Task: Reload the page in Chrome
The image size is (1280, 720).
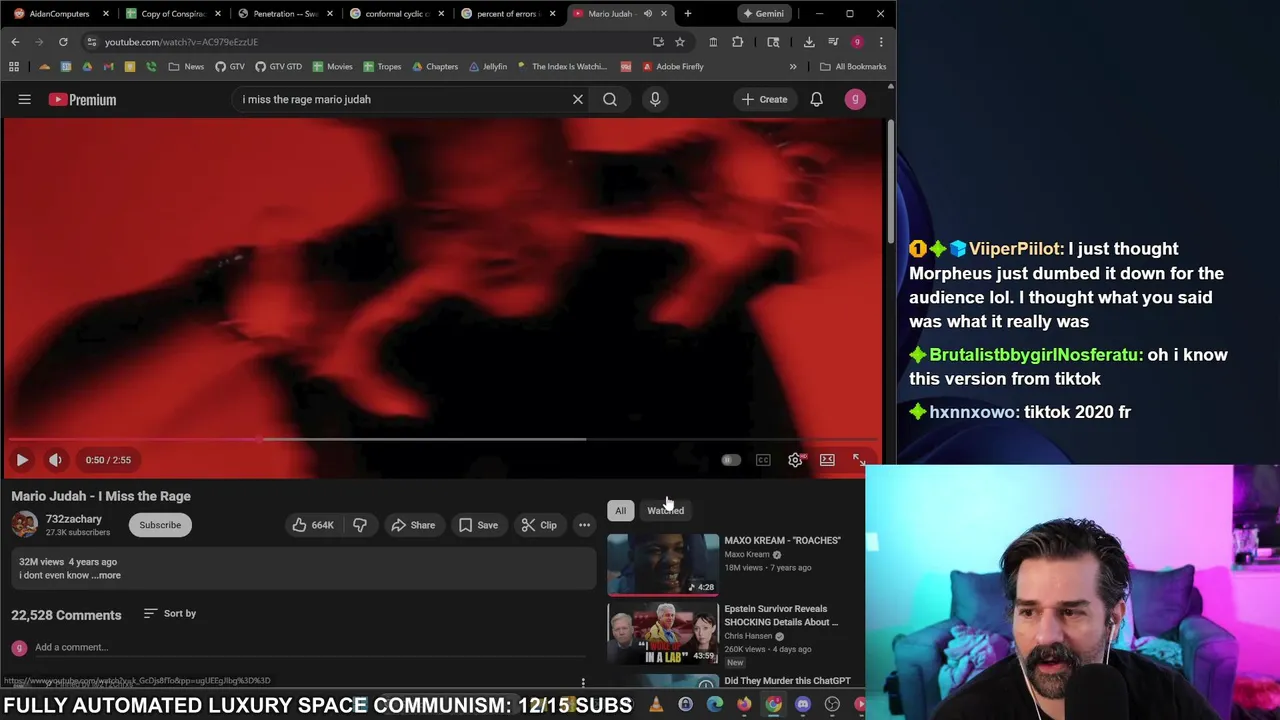Action: coord(63,42)
